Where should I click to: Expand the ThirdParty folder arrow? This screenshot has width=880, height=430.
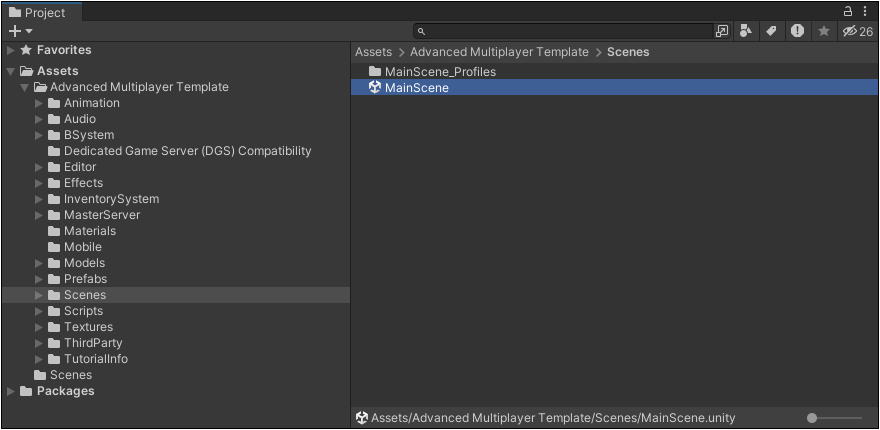click(x=39, y=343)
